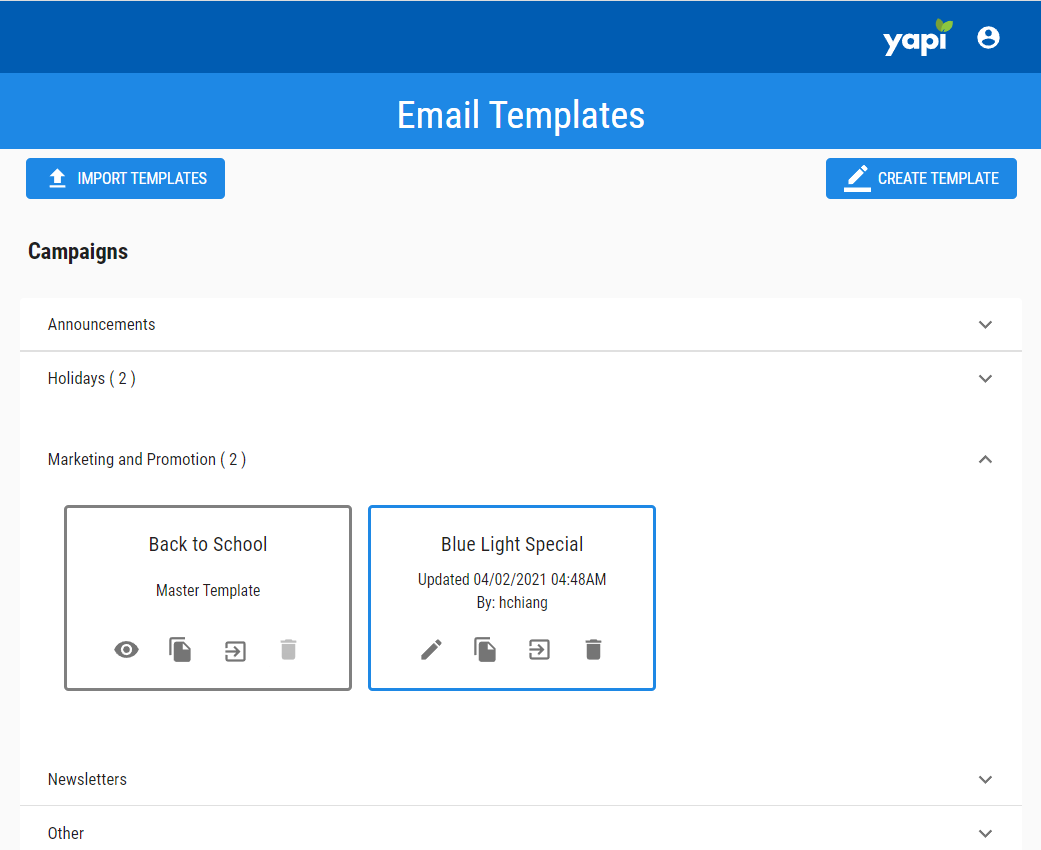Click the Updated 04/02/2021 04:48AM text
This screenshot has height=850, width=1041.
pos(512,579)
